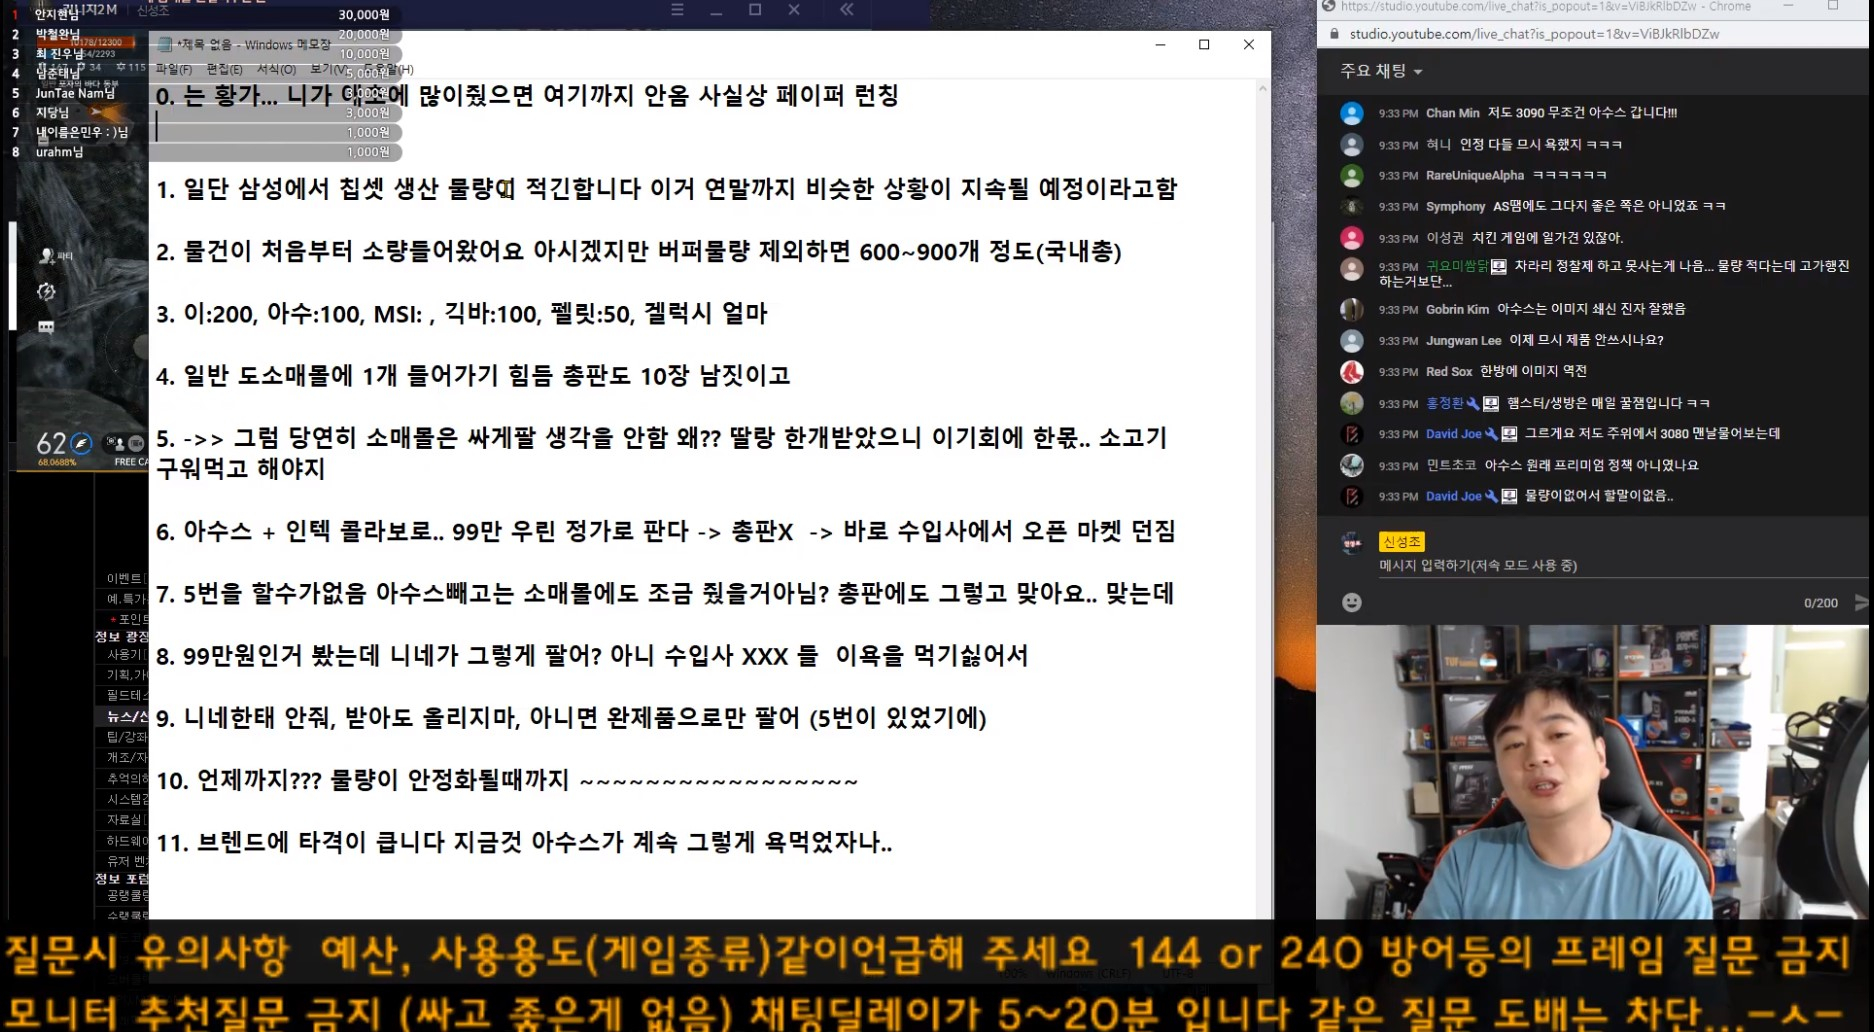Minimize the Notepad window
The image size is (1874, 1032).
[x=1160, y=45]
